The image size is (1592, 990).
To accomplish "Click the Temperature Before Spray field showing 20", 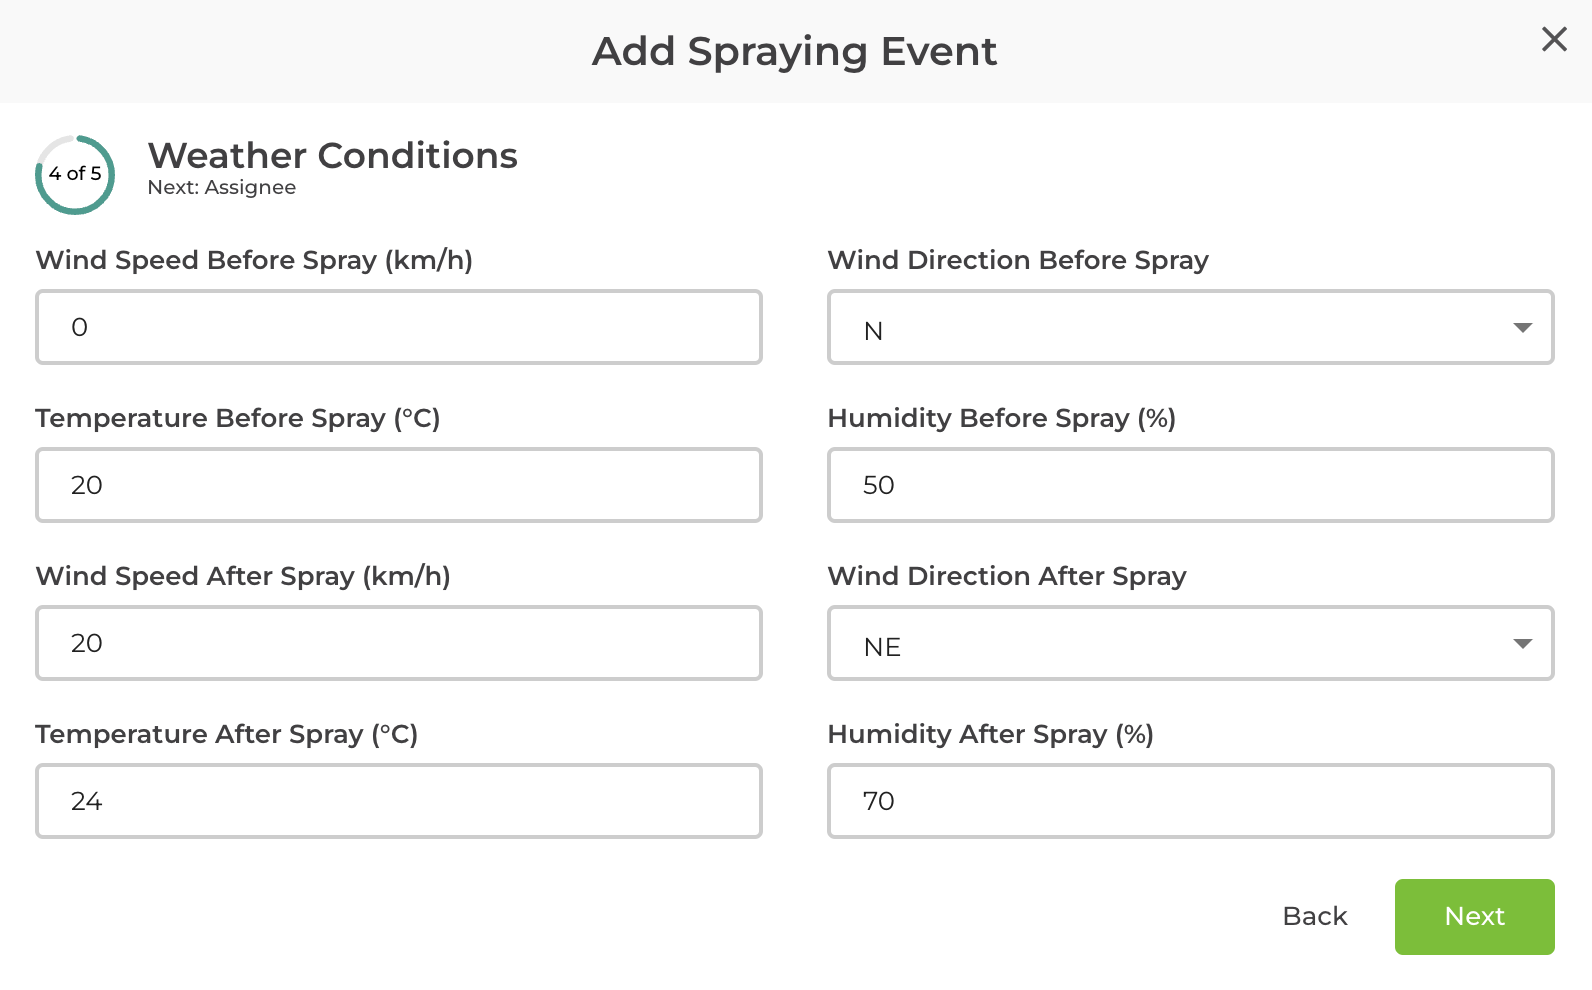I will (x=398, y=485).
